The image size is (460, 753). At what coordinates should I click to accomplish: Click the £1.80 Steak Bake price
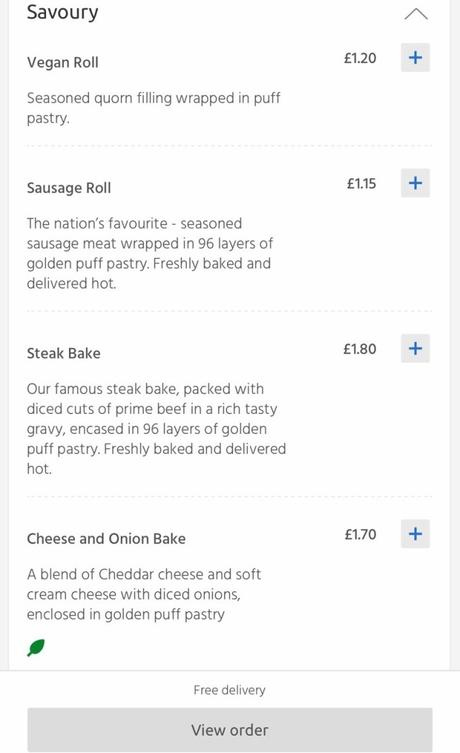click(360, 349)
